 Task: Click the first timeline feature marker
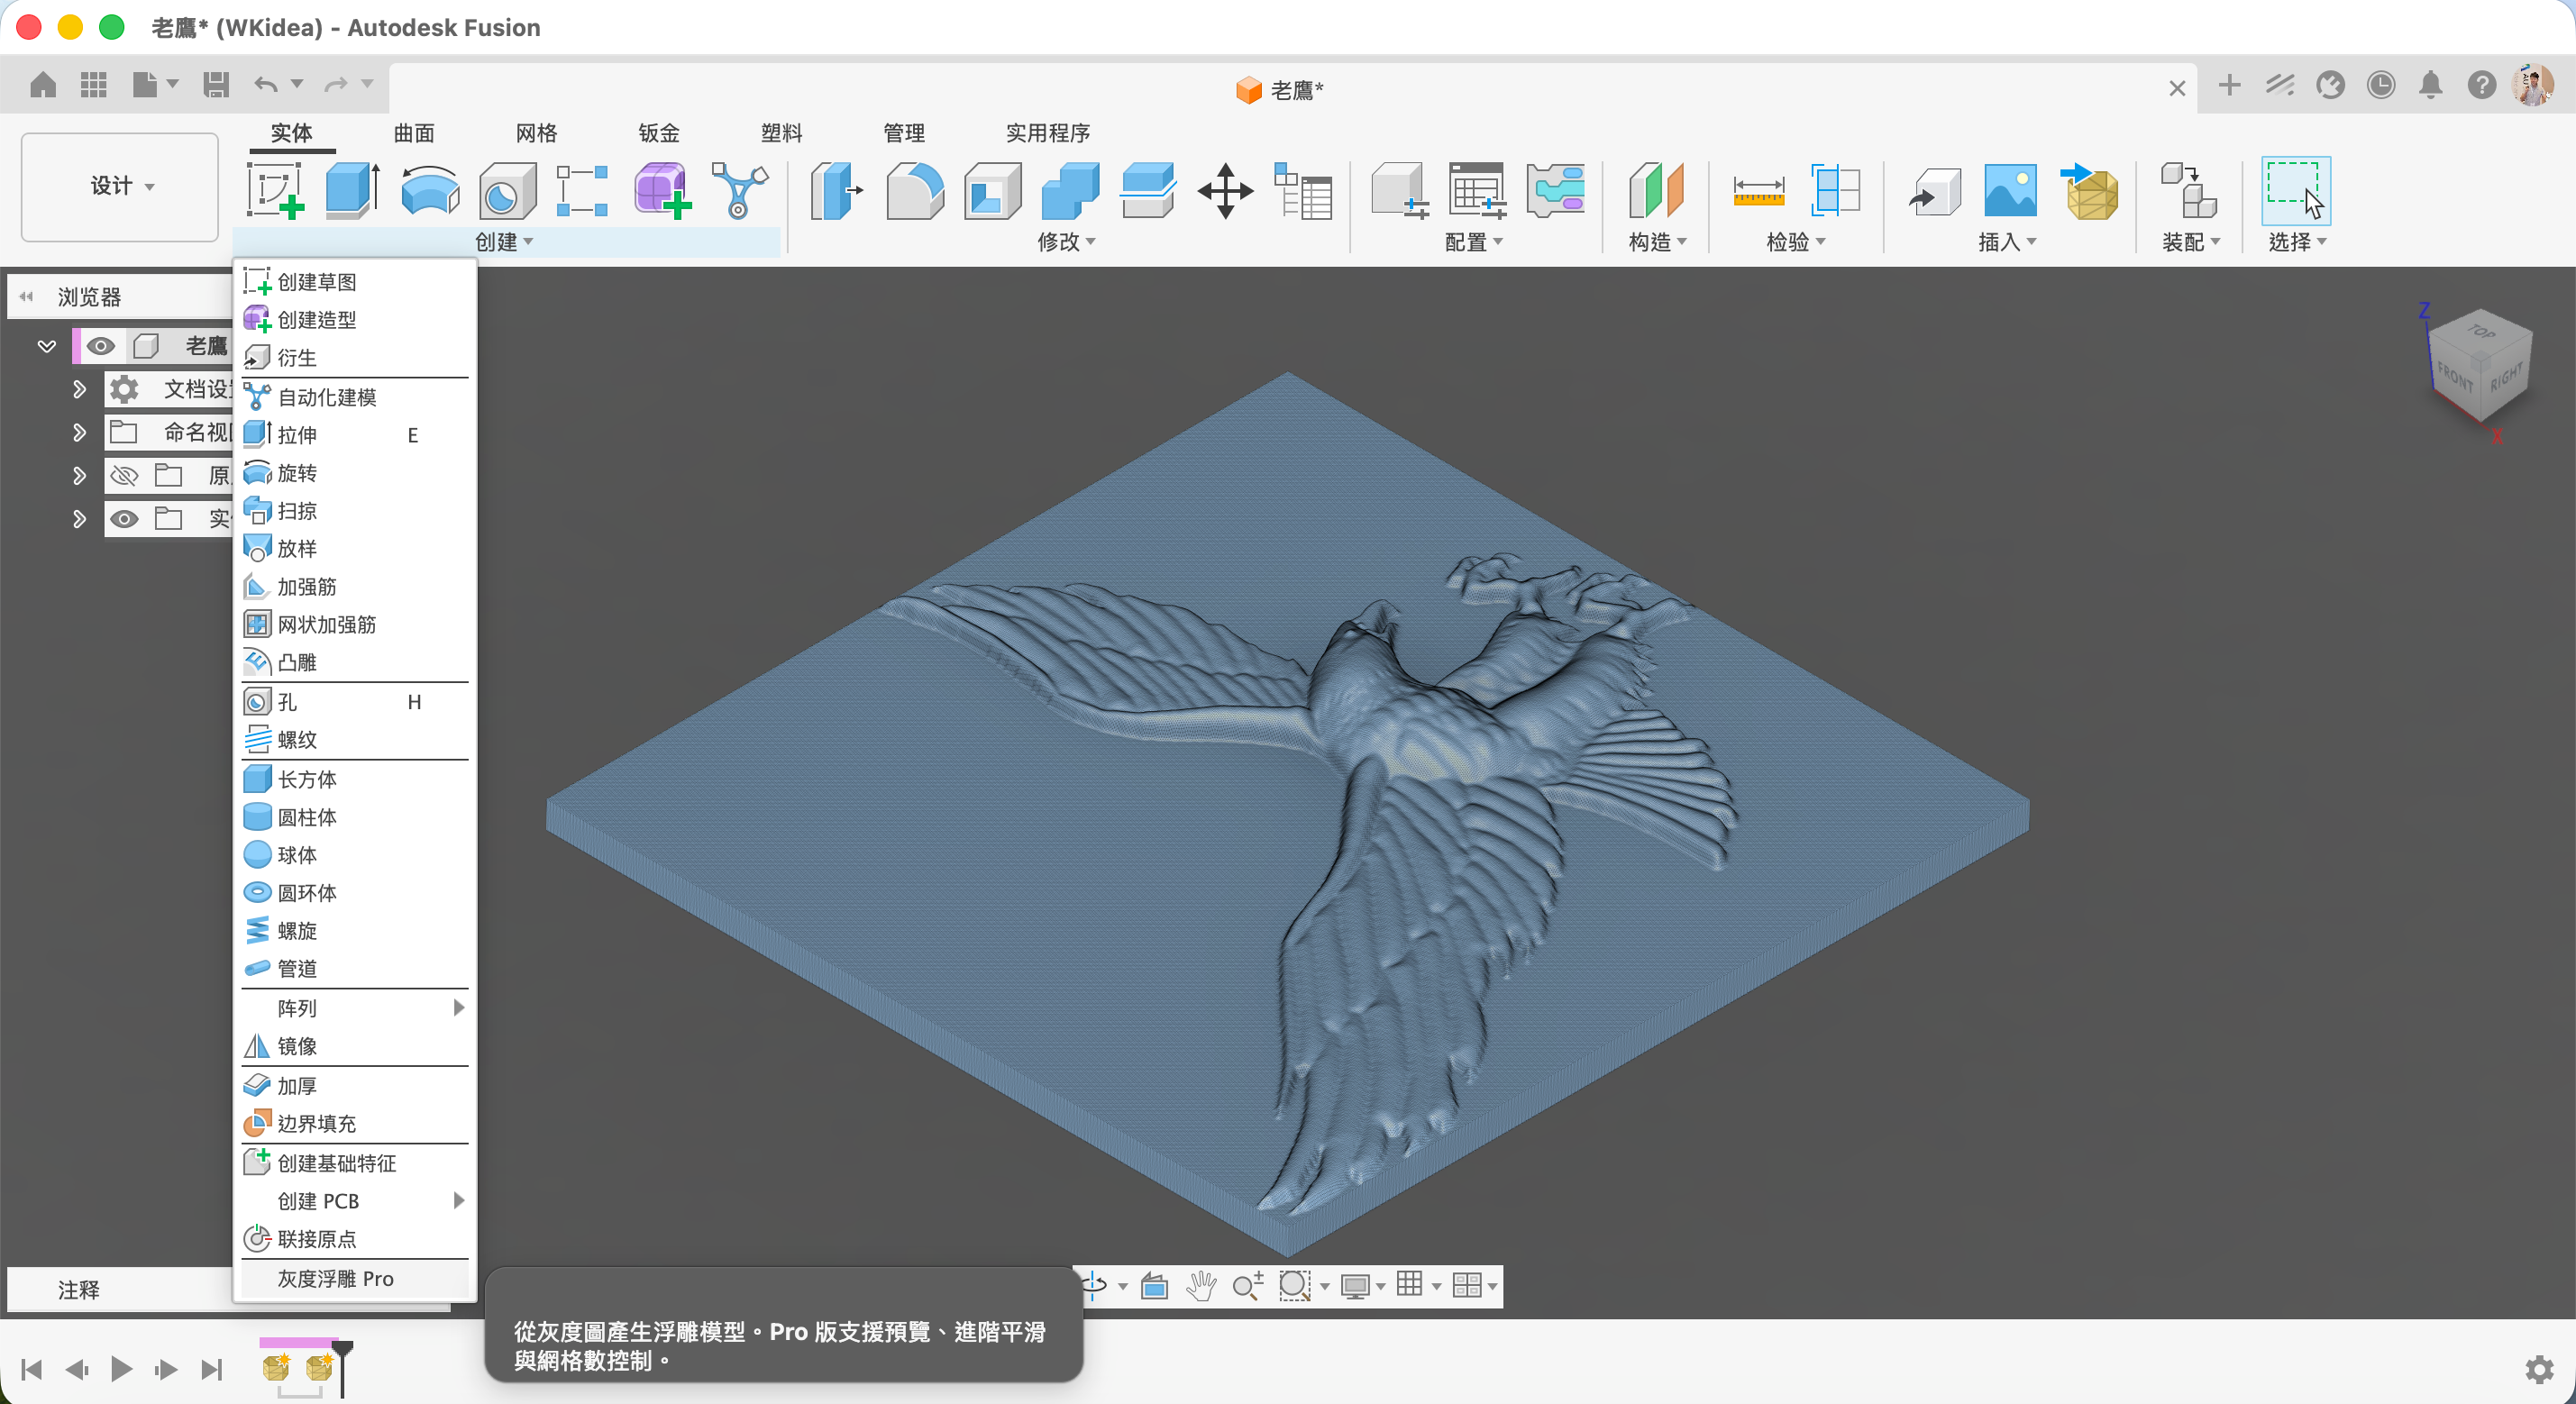point(276,1366)
